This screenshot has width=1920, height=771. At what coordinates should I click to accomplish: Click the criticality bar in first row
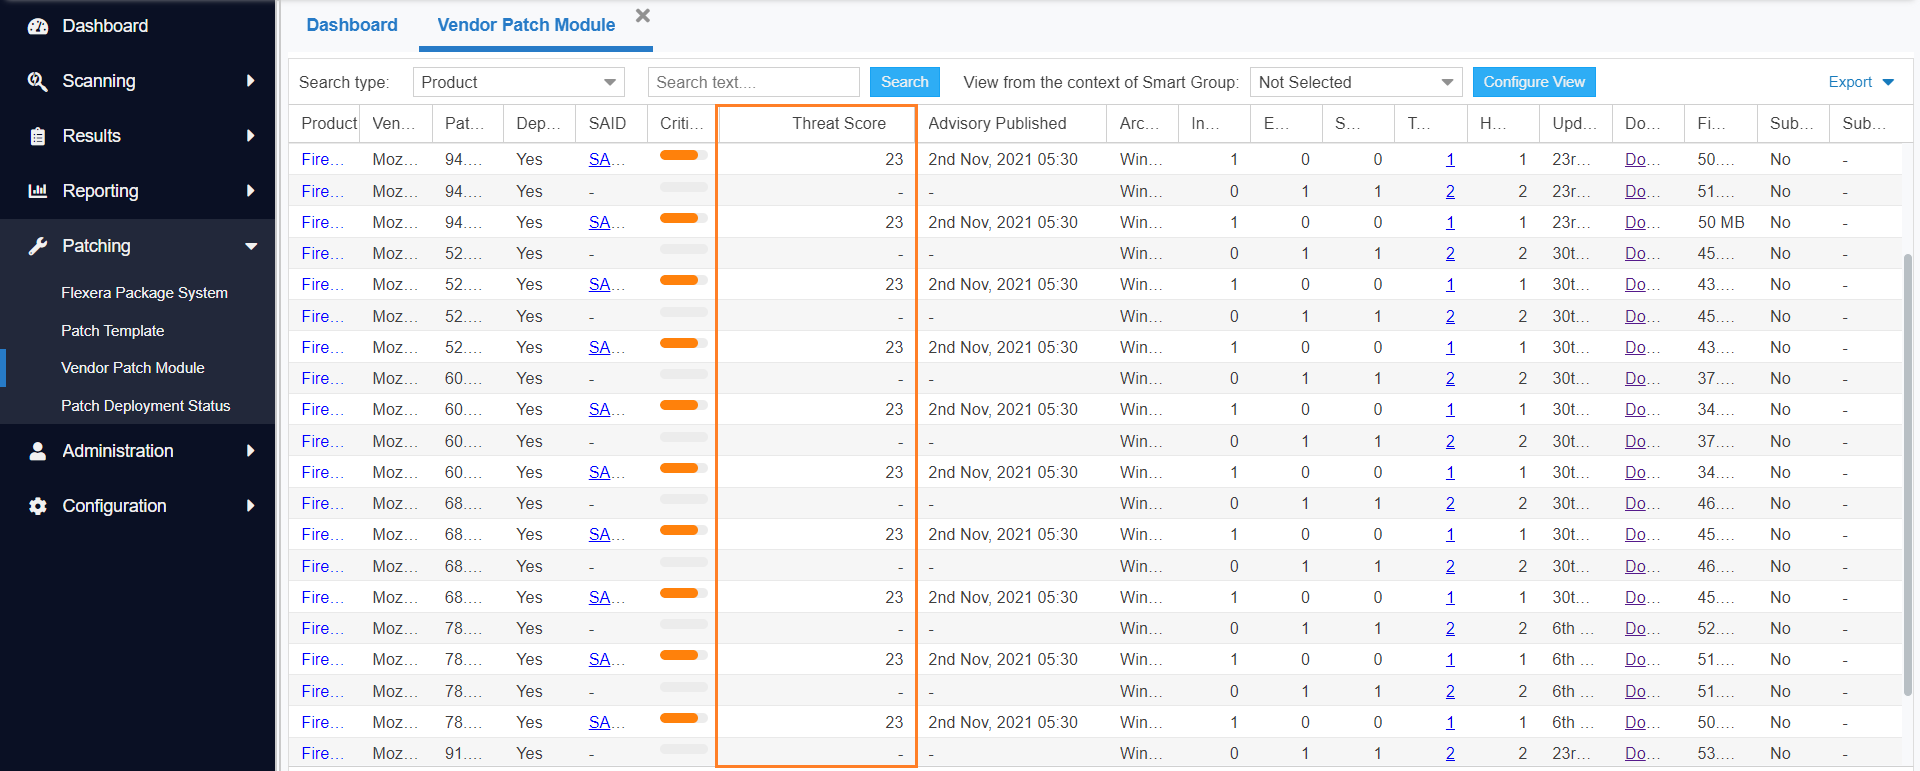click(x=683, y=155)
